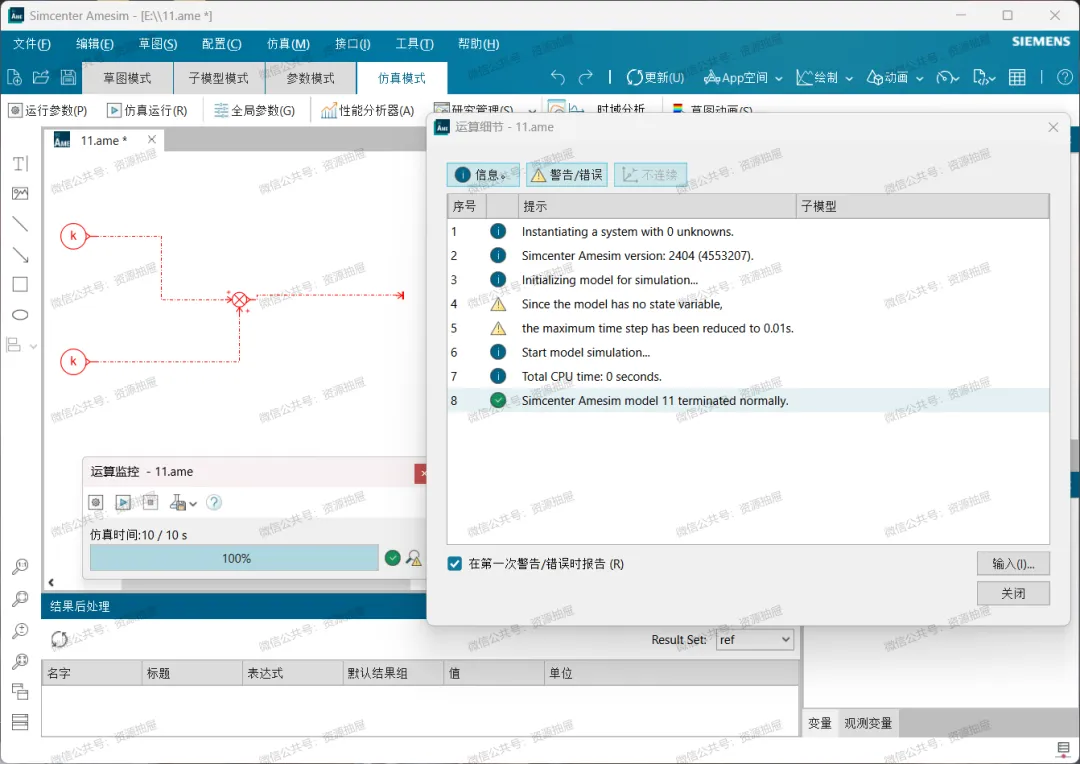The image size is (1080, 764).
Task: Click 仿真运行(R) button
Action: [x=147, y=110]
